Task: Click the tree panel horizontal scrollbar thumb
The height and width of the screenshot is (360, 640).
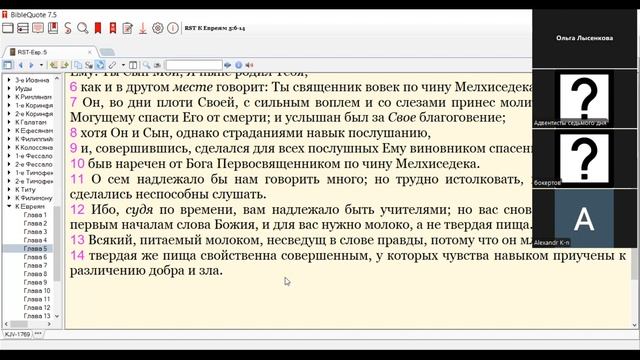Action: pyautogui.click(x=19, y=324)
